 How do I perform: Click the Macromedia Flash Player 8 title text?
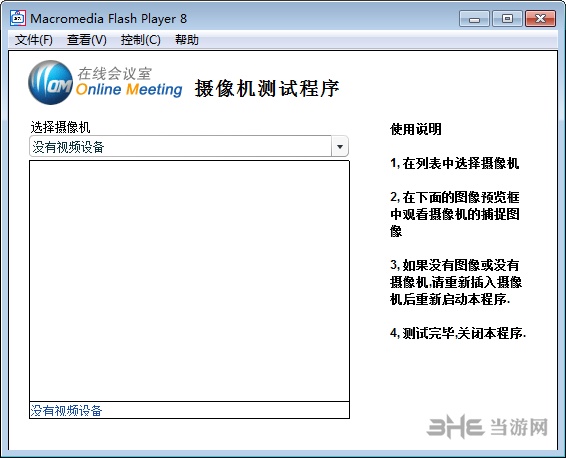click(109, 19)
